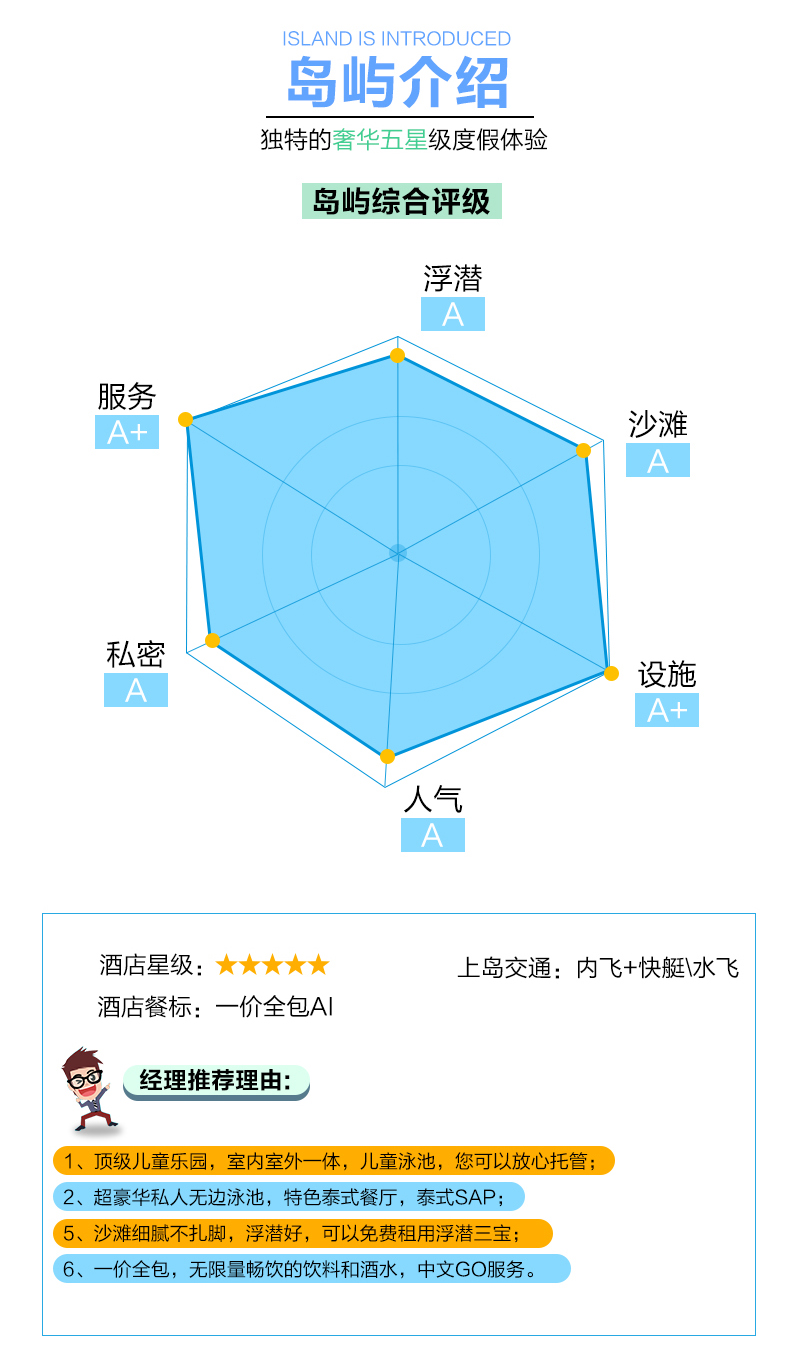The image size is (800, 1357).
Task: Select recommendation 2 about 超豪华私人无边泳池
Action: pyautogui.click(x=288, y=1197)
